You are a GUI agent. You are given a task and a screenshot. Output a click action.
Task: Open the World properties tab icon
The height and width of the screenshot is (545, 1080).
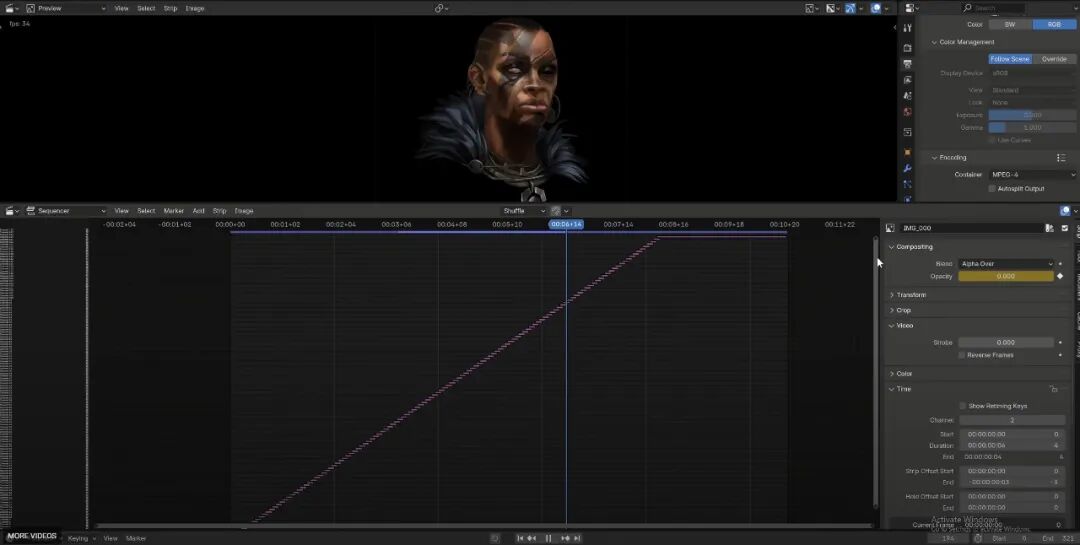[x=908, y=112]
